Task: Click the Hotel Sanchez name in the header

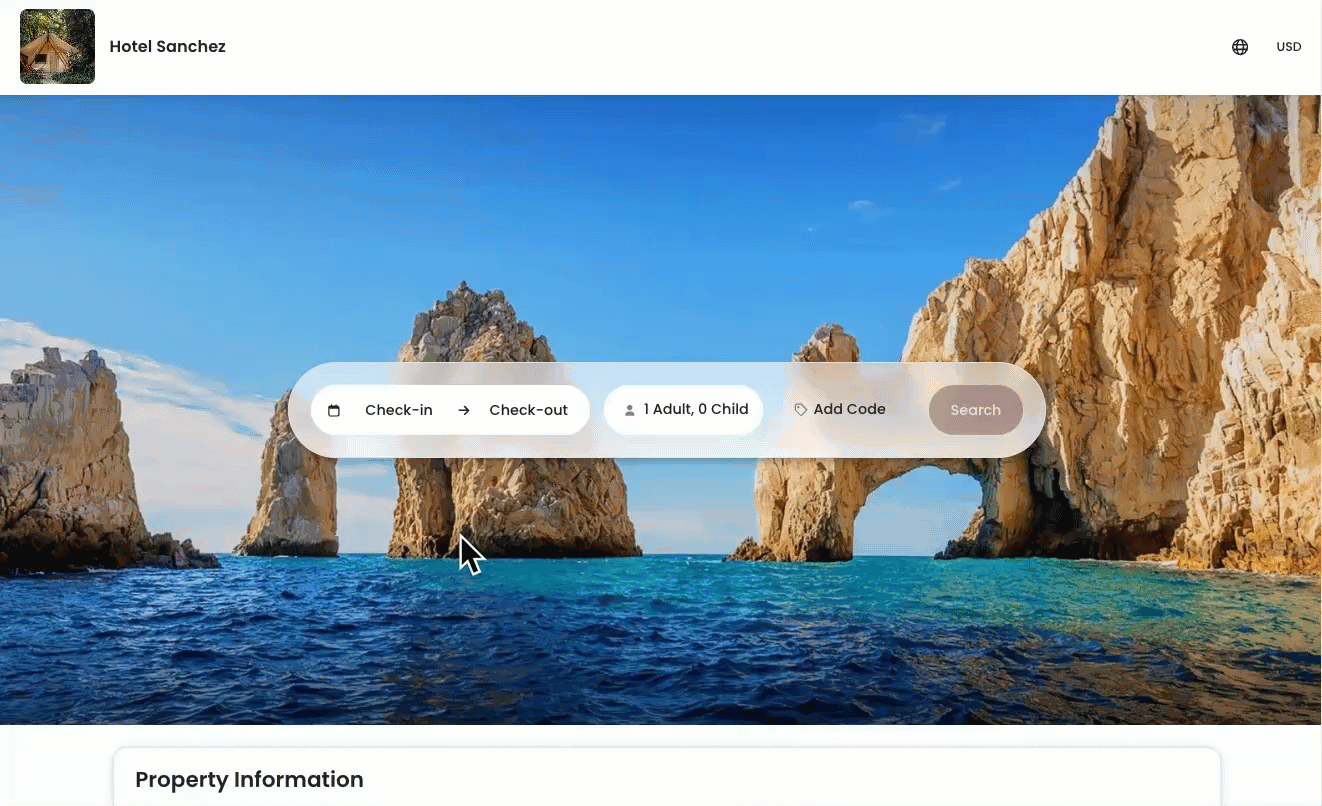Action: pos(168,47)
